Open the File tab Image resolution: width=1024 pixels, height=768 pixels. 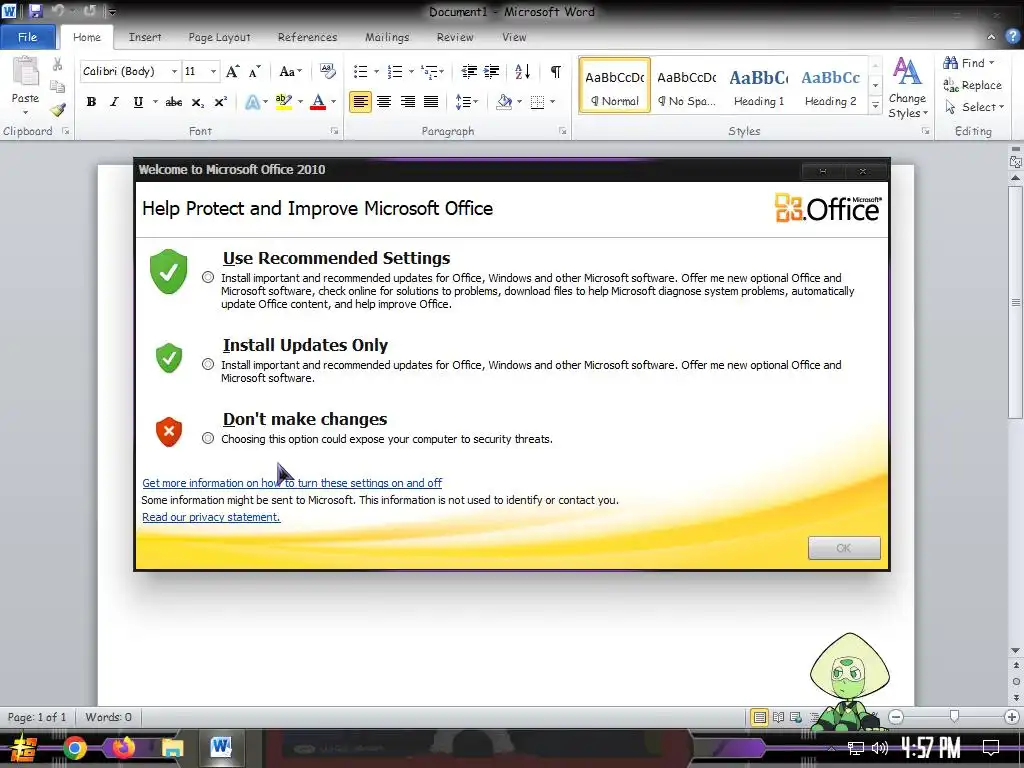click(27, 37)
